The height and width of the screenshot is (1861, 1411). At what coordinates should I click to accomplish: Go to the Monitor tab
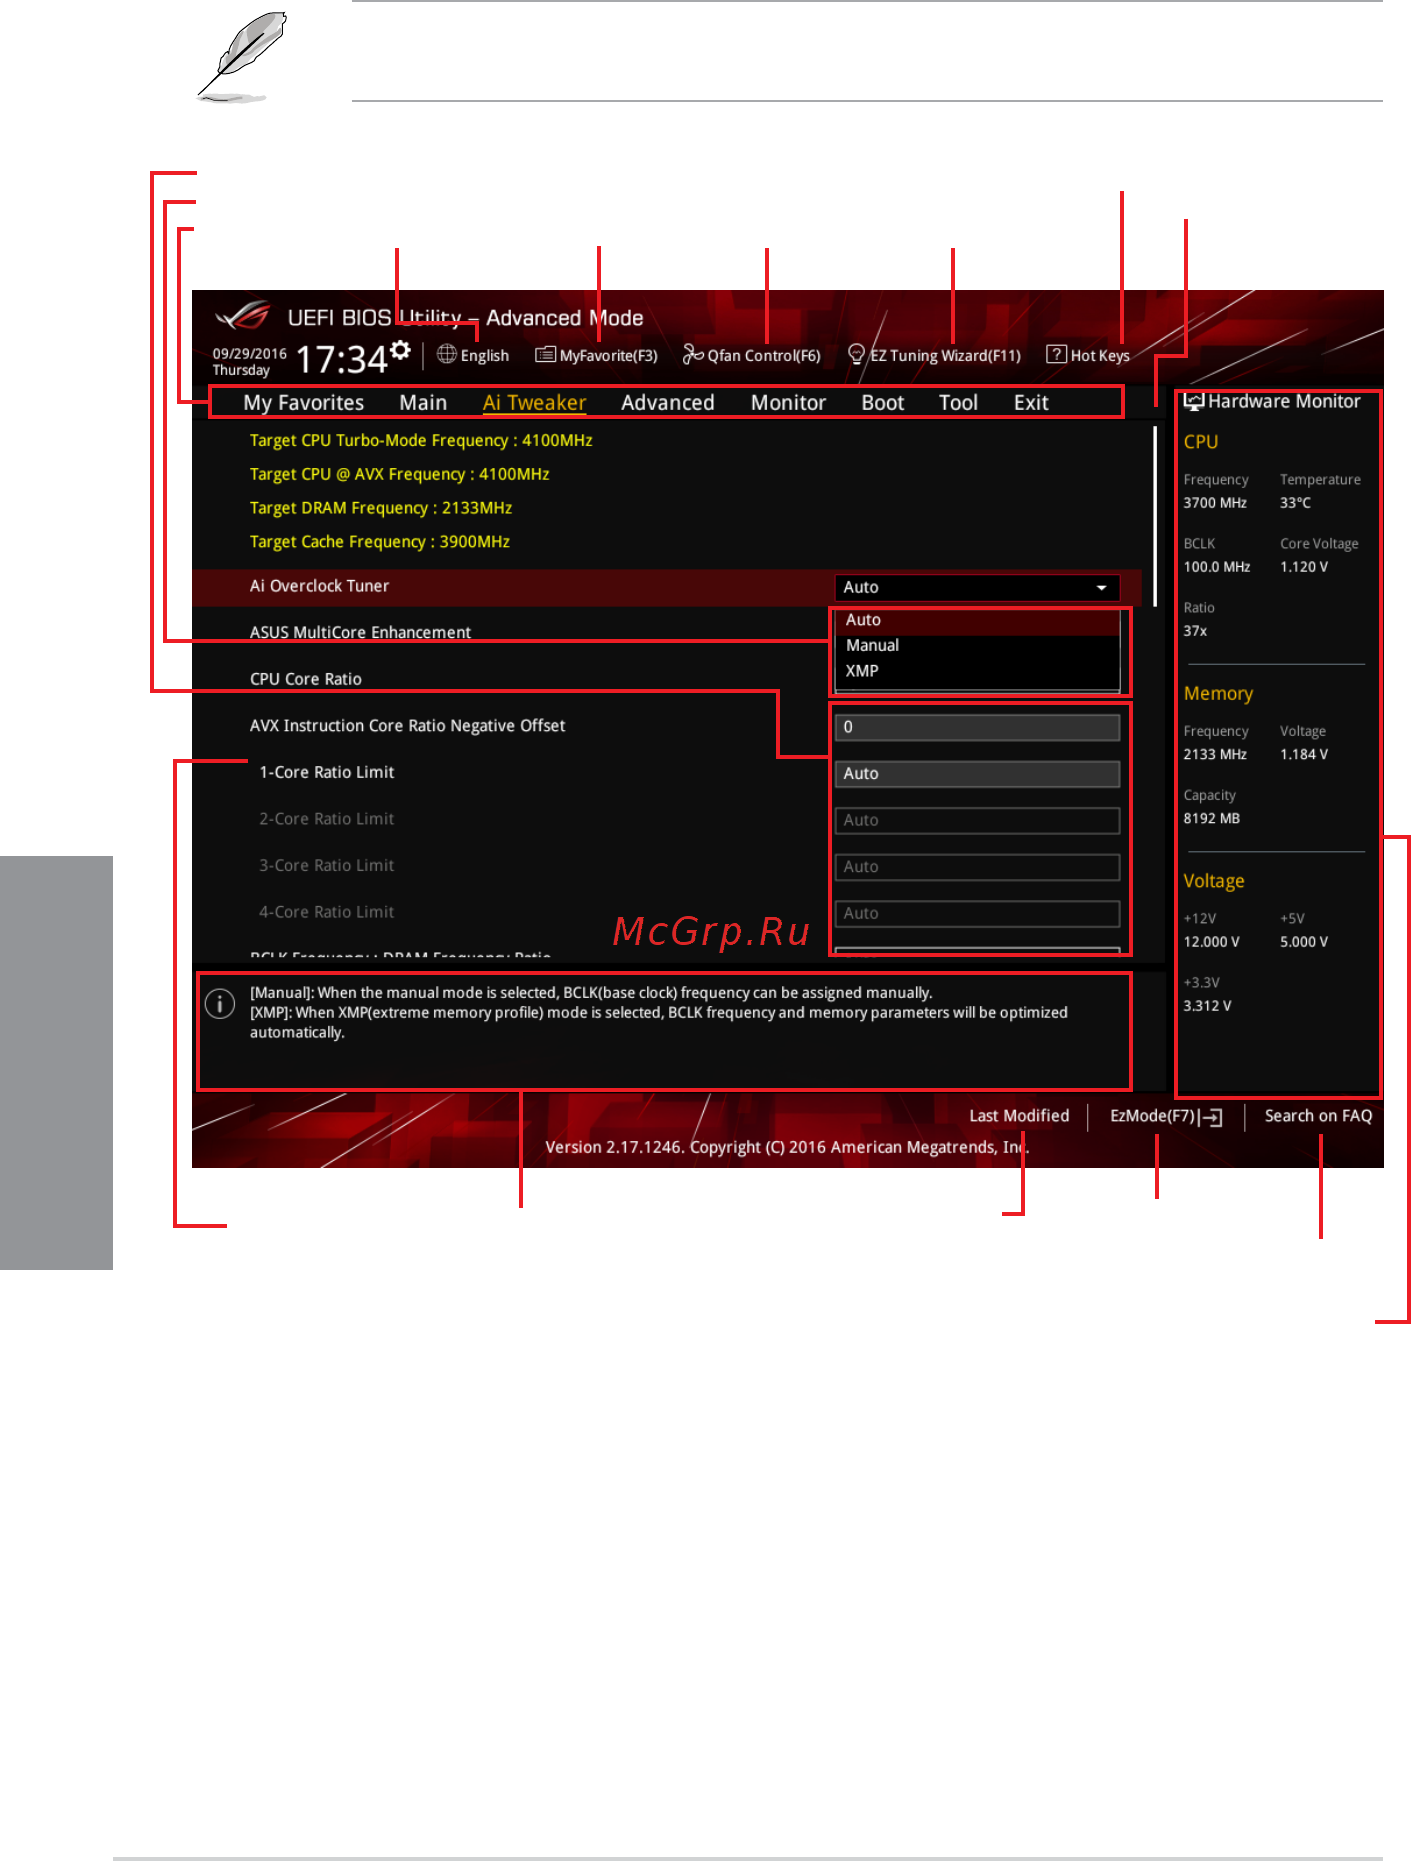(x=788, y=403)
